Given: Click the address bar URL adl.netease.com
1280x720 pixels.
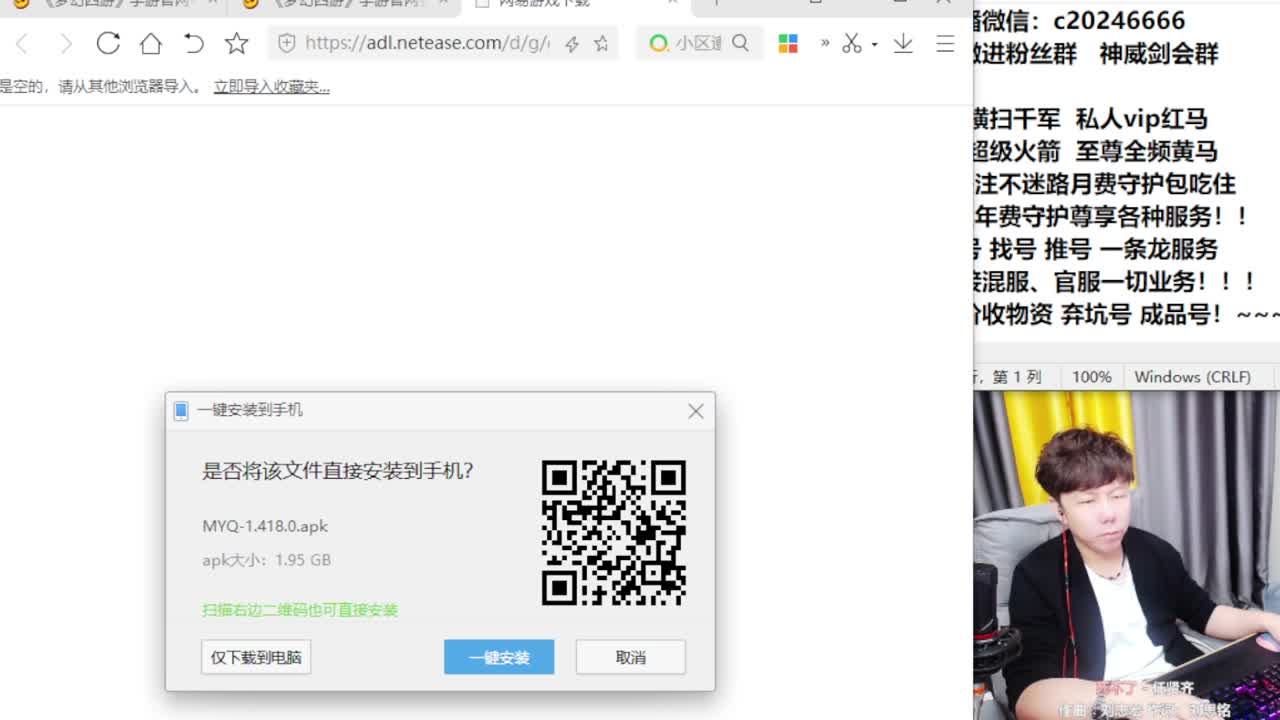Looking at the screenshot, I should [x=427, y=43].
